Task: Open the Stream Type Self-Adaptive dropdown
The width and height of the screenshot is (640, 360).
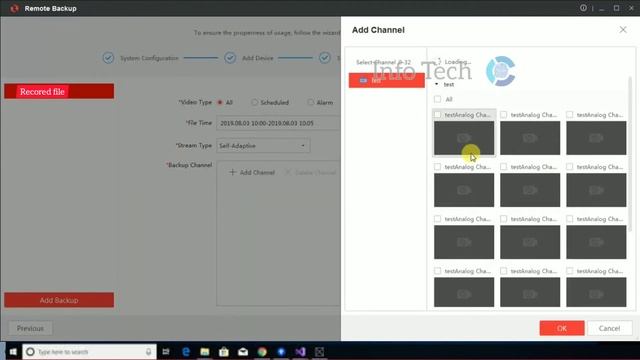Action: click(263, 146)
